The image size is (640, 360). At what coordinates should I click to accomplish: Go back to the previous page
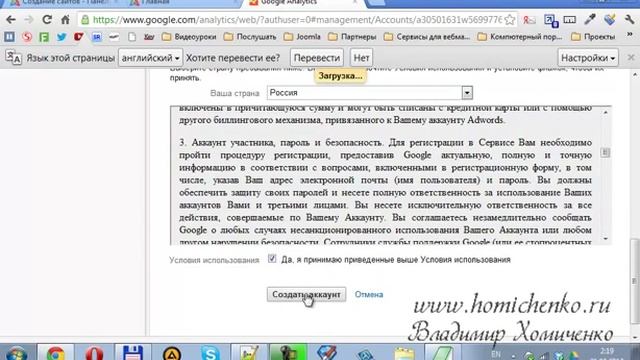(x=11, y=20)
